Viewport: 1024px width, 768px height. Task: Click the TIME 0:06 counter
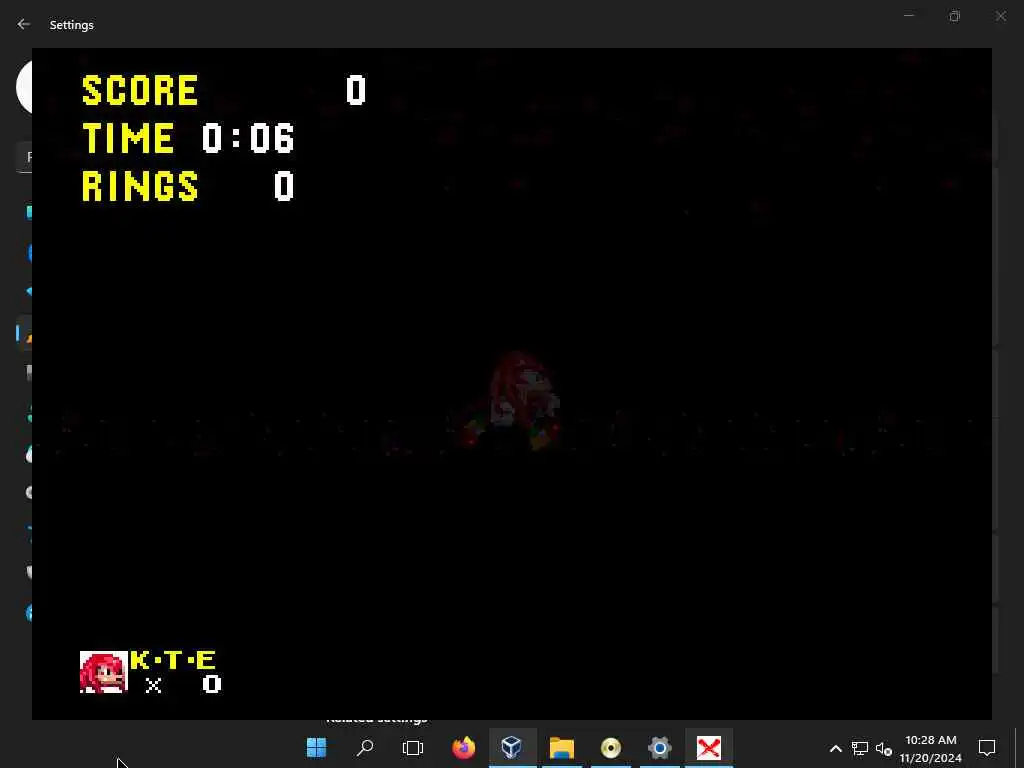pos(188,138)
